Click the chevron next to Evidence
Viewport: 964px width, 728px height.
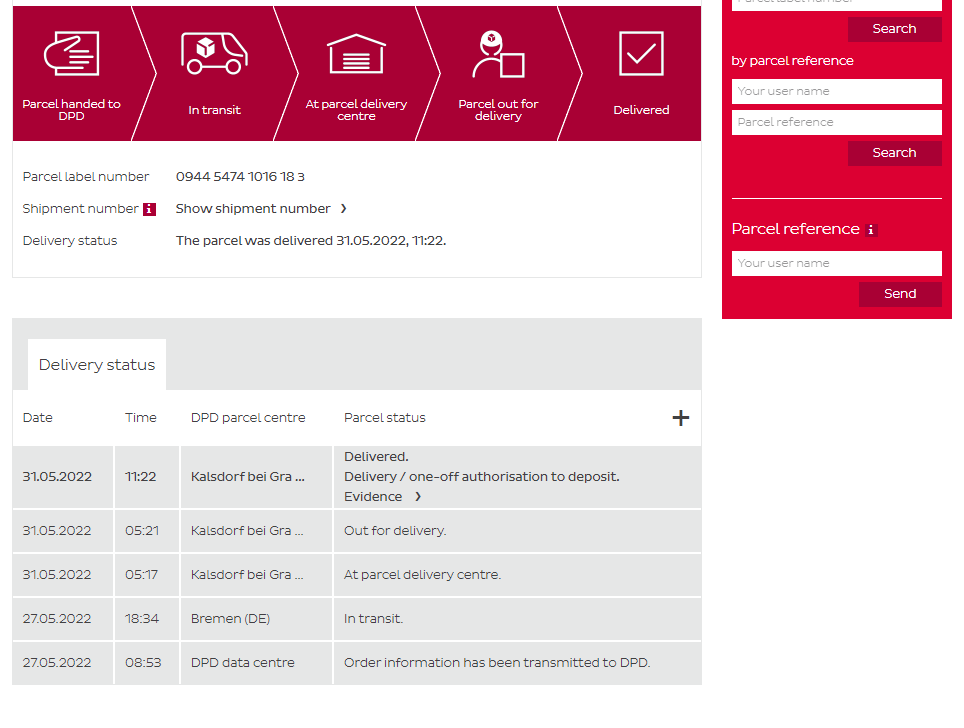point(418,497)
